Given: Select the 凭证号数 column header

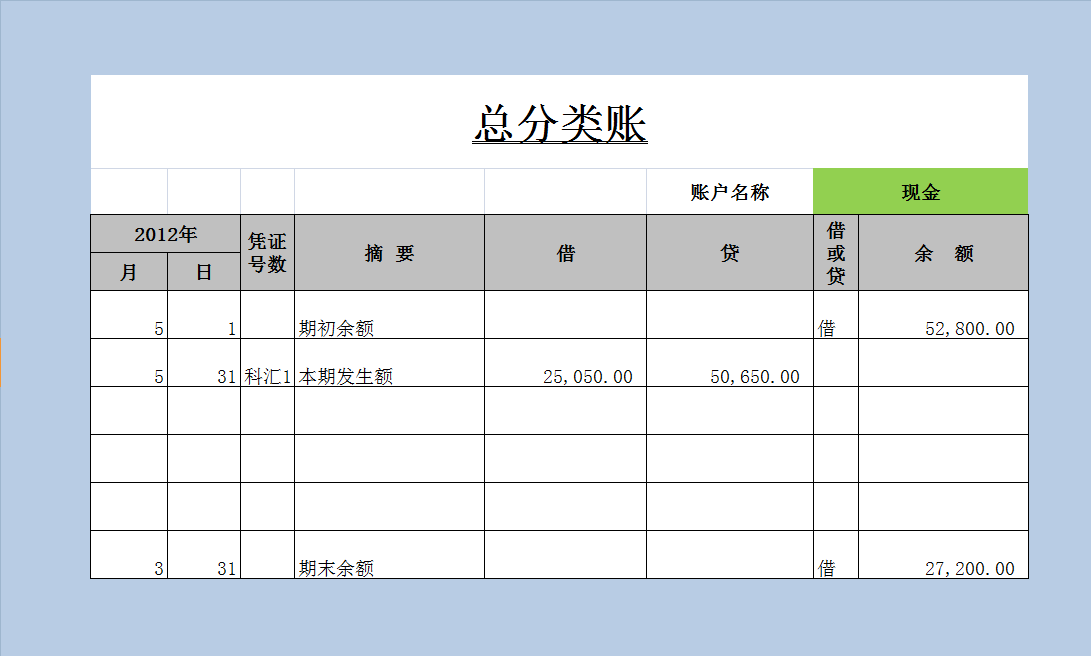Looking at the screenshot, I should (265, 252).
